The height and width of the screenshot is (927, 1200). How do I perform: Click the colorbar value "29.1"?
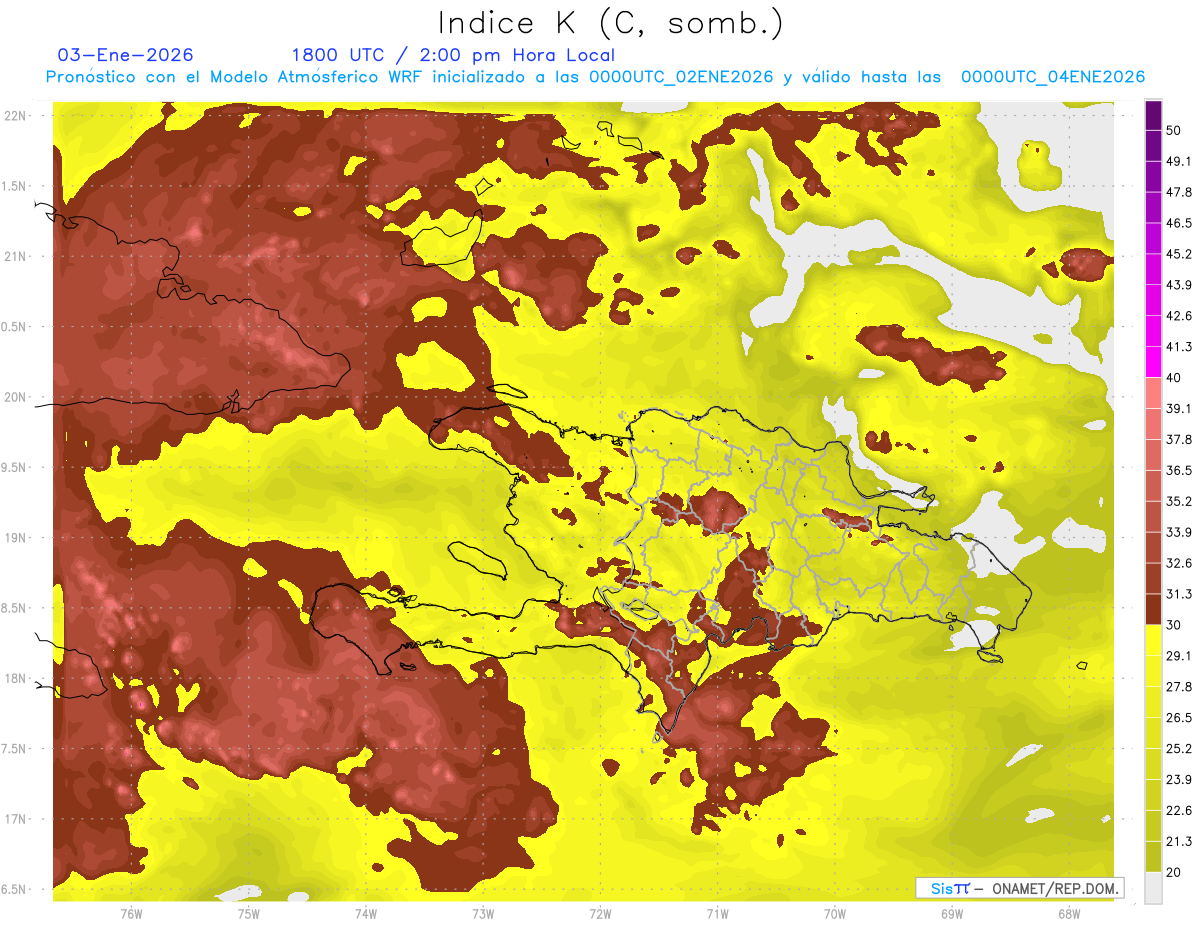coord(1179,655)
